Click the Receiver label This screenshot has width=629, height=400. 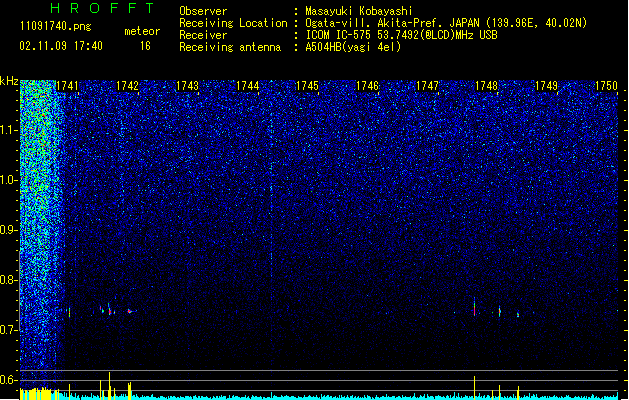point(203,35)
